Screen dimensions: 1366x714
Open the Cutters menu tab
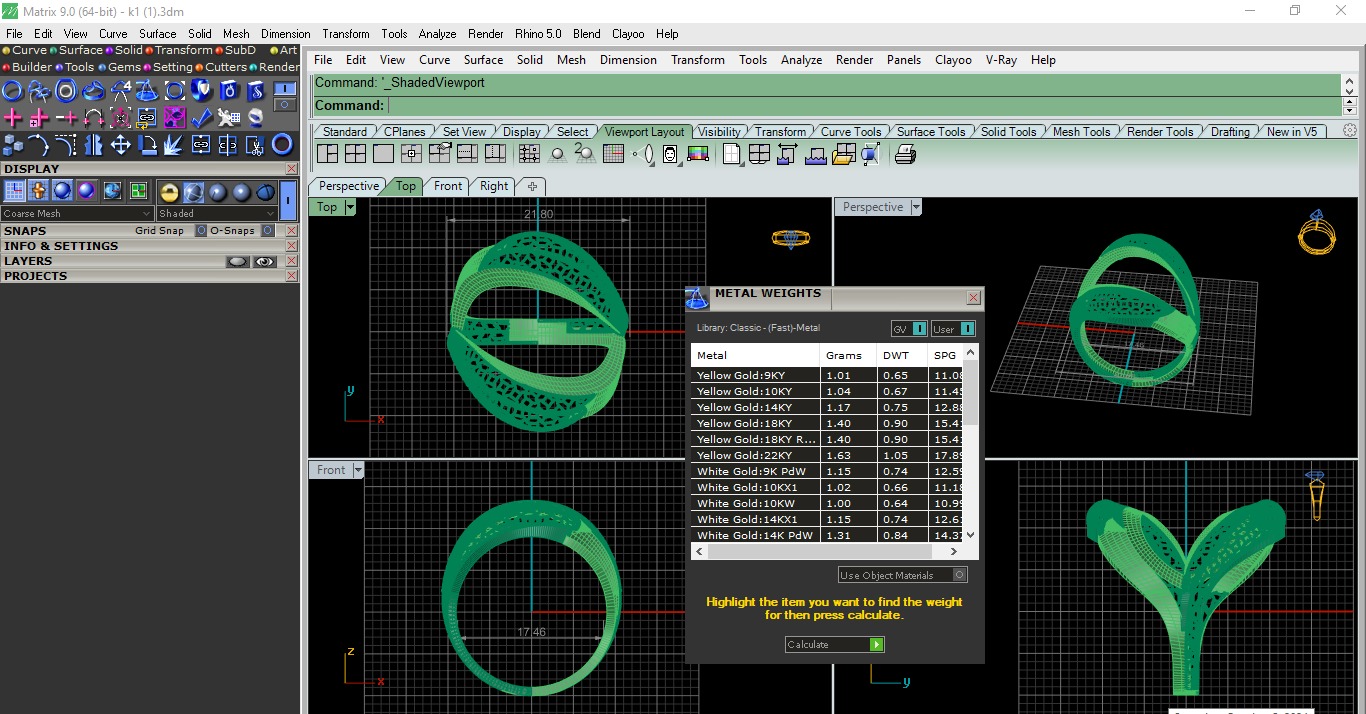[x=220, y=67]
